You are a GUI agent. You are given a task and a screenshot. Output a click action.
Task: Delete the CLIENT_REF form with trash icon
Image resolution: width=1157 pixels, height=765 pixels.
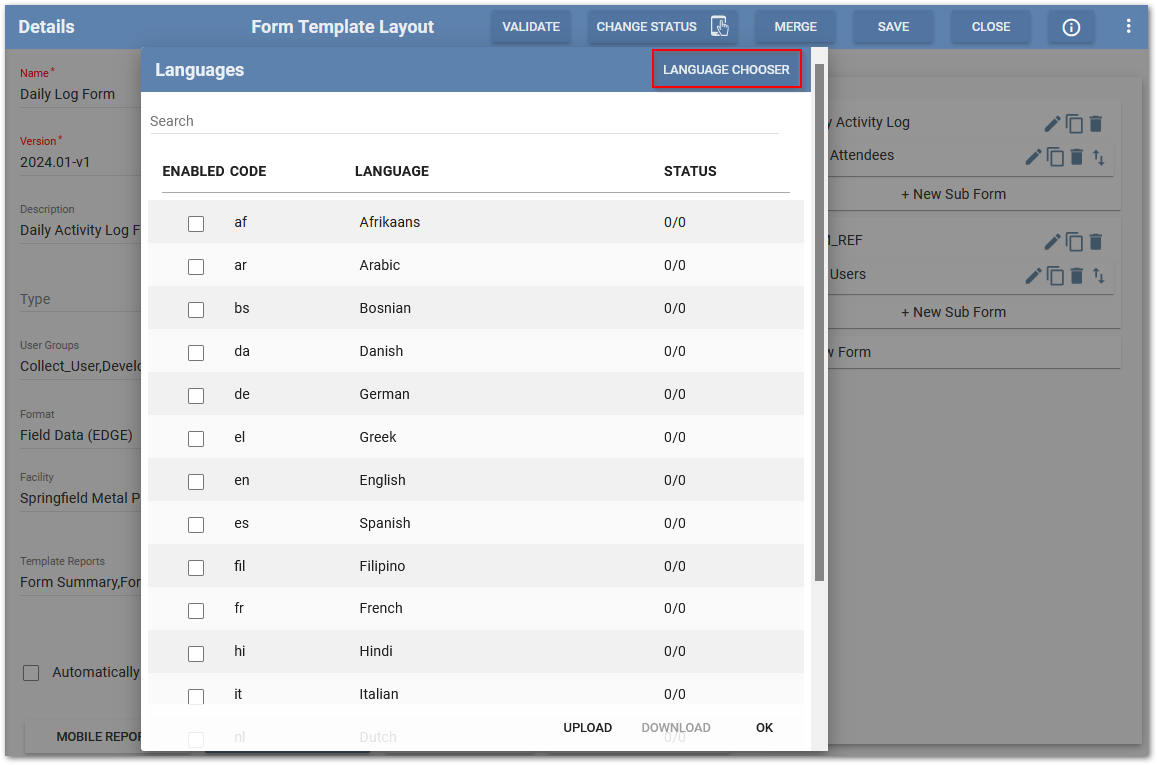coord(1096,241)
